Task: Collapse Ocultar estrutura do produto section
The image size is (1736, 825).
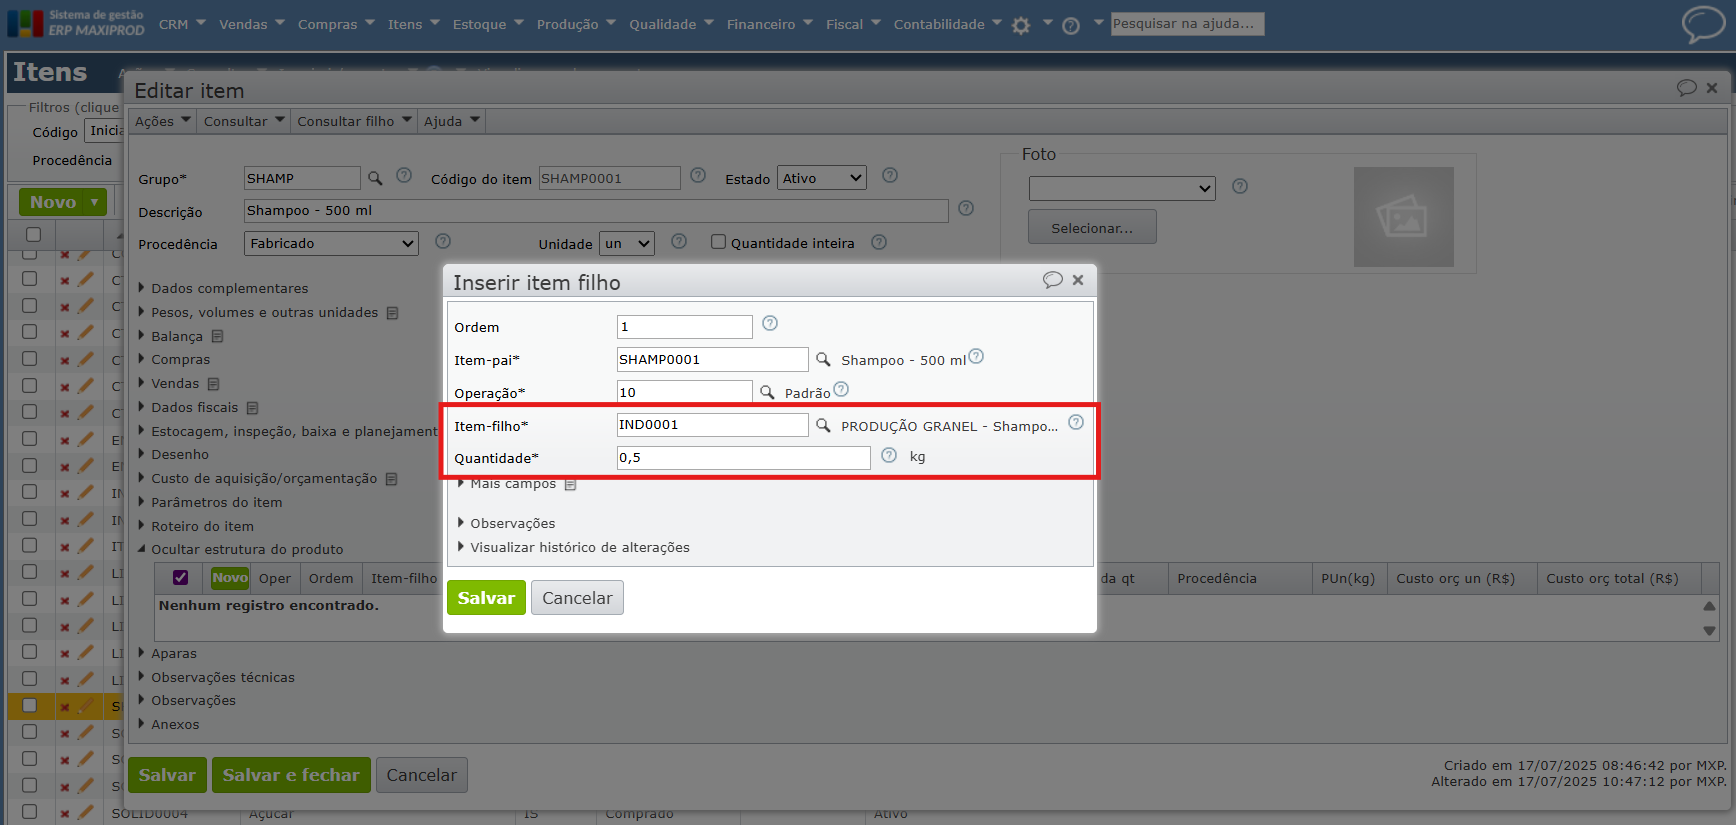Action: click(240, 549)
